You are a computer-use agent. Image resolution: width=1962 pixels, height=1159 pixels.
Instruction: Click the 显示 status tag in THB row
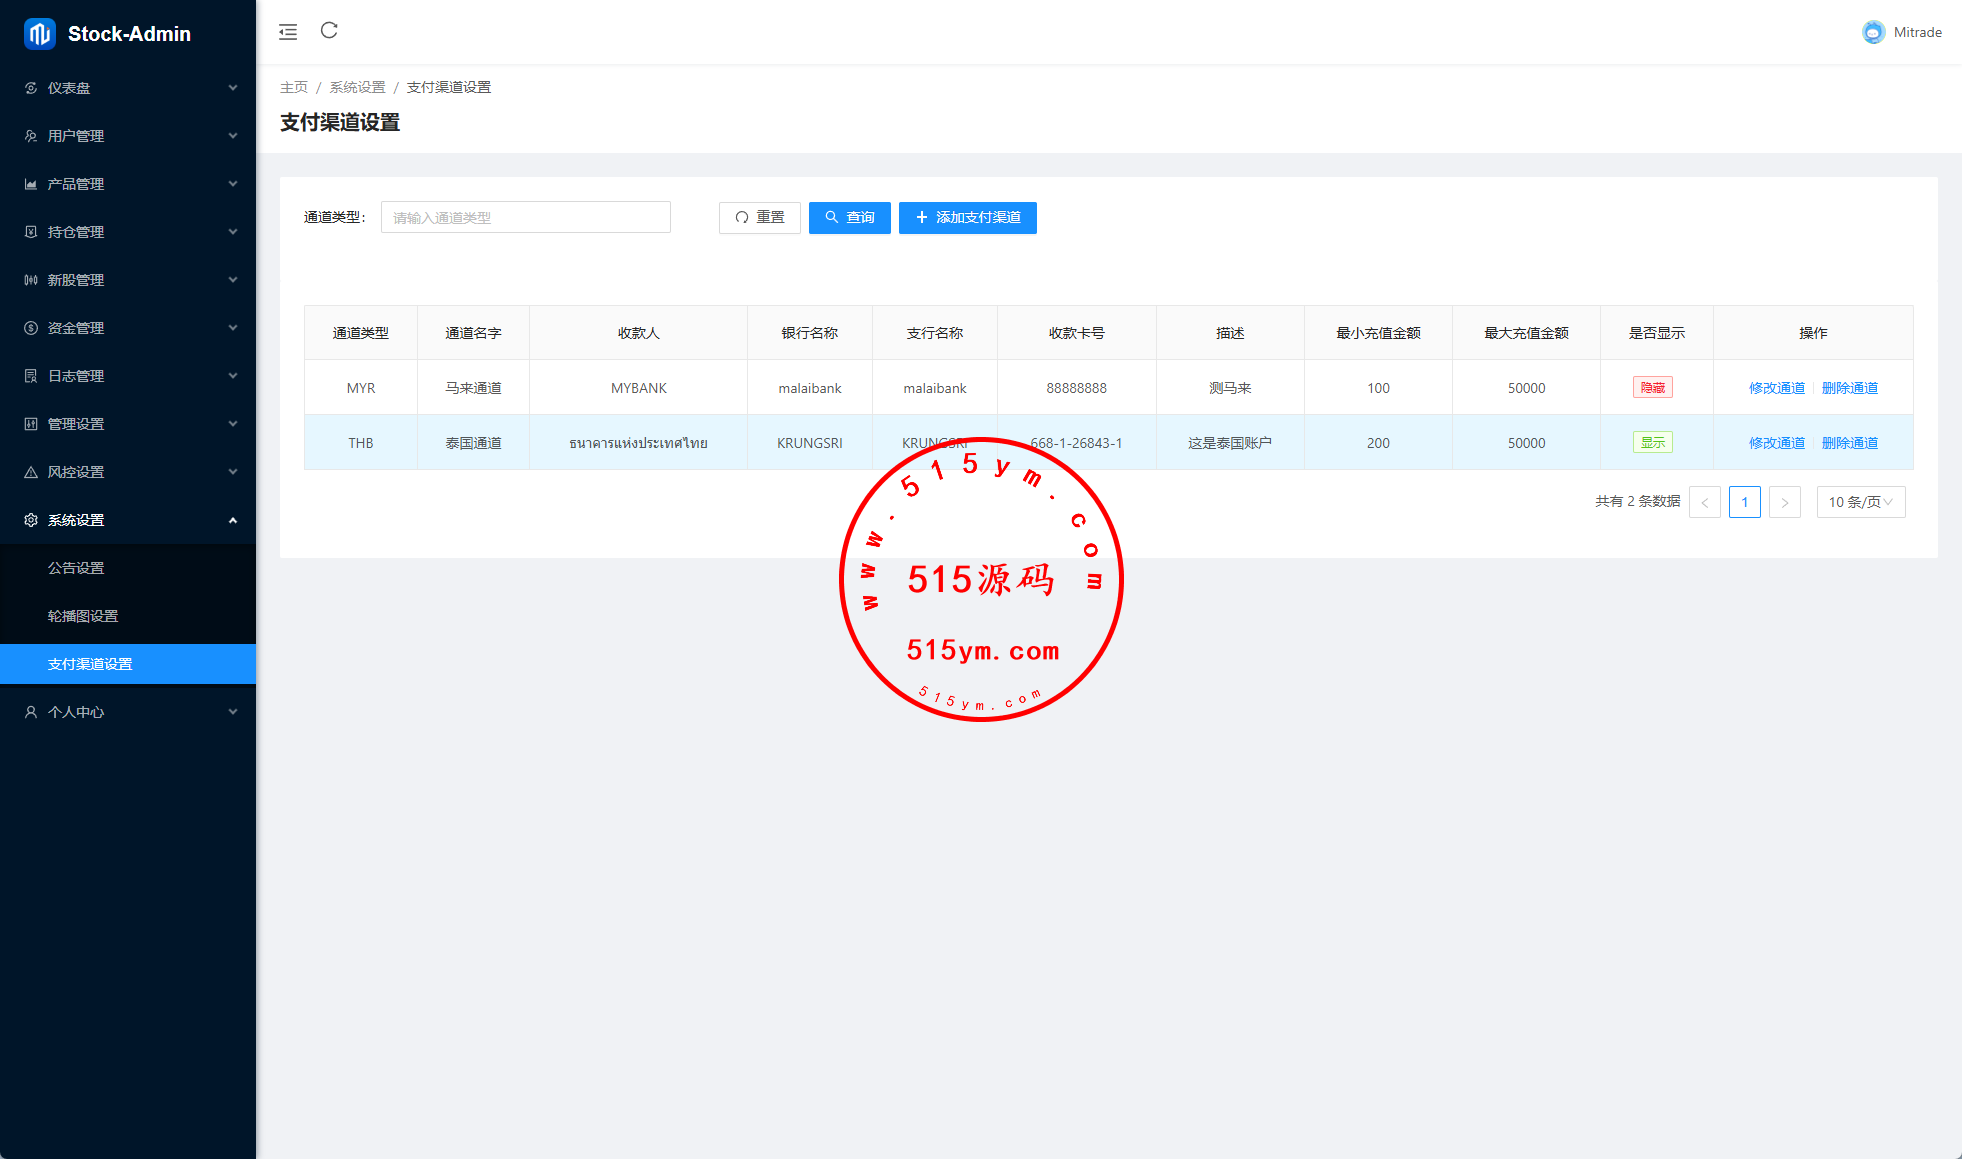coord(1652,443)
